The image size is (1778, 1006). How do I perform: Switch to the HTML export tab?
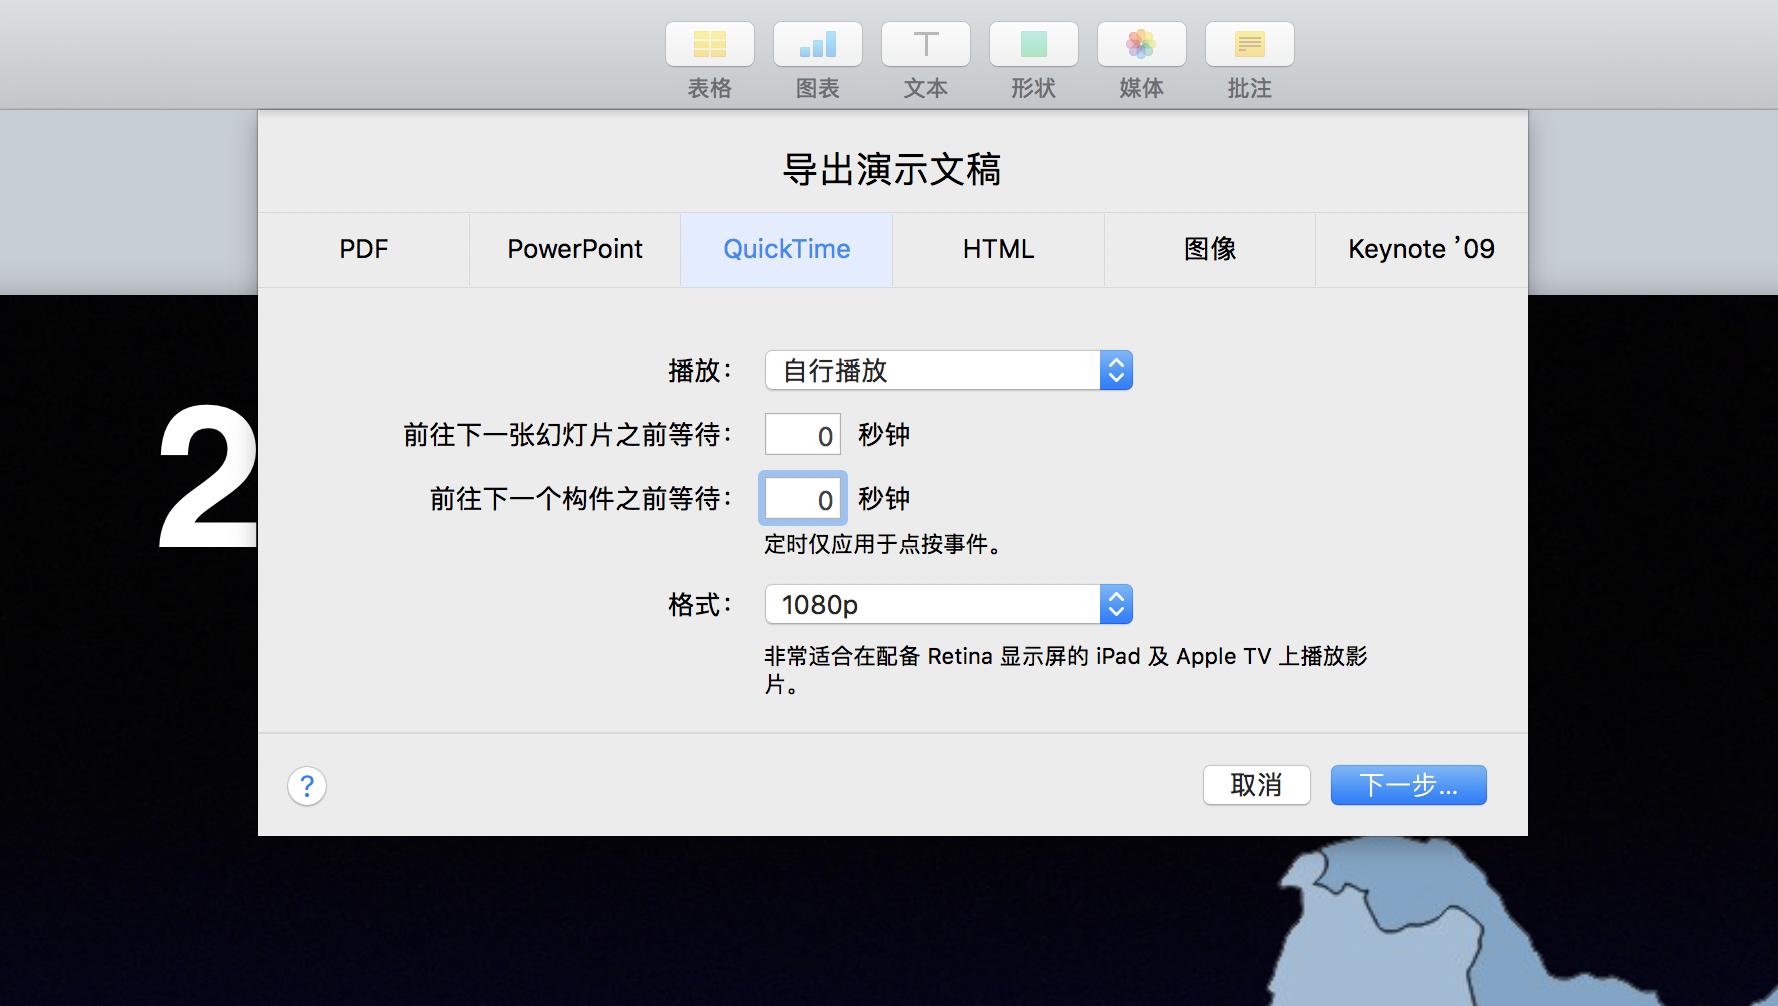pyautogui.click(x=997, y=249)
